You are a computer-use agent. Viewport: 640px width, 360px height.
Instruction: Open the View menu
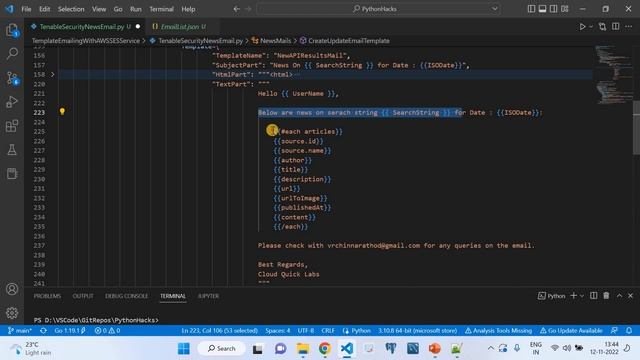(99, 9)
